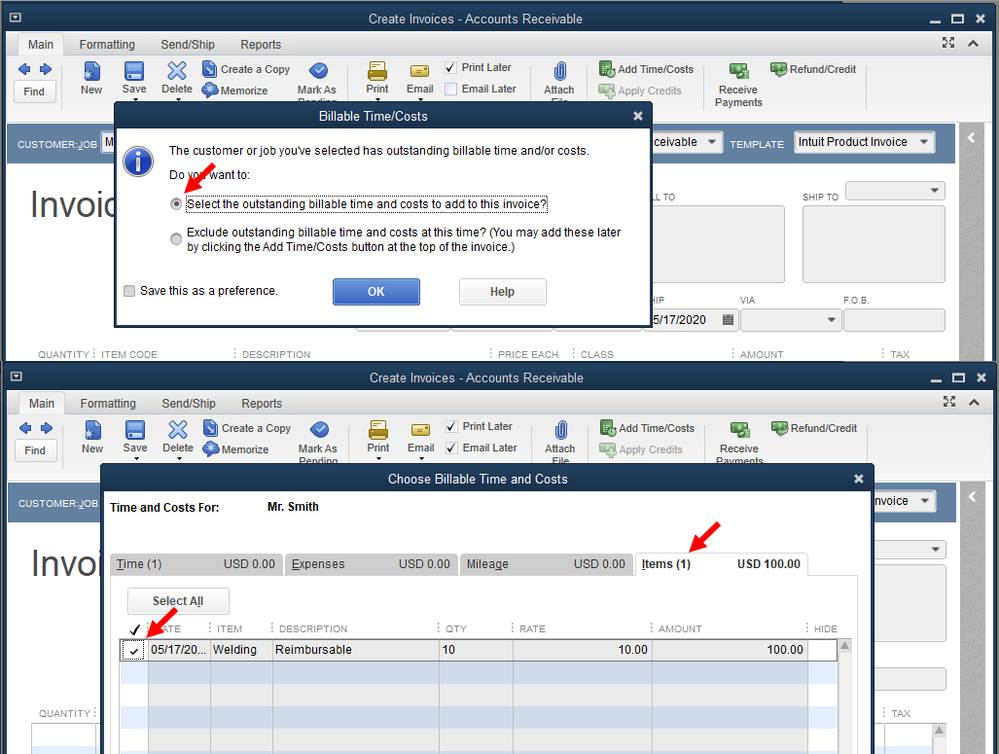Image resolution: width=999 pixels, height=754 pixels.
Task: Click F.O.B. input field in top window
Action: (x=893, y=320)
